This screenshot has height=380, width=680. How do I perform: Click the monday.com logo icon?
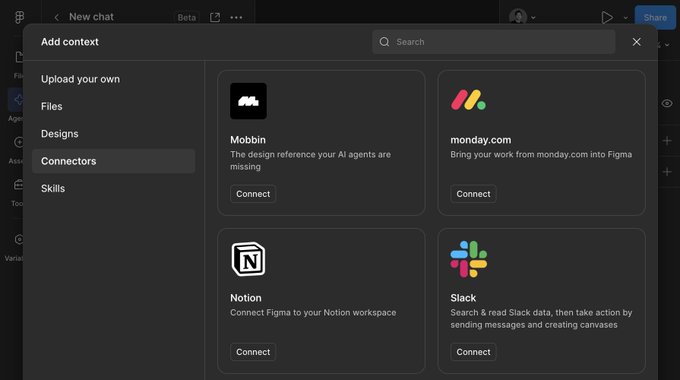(x=468, y=100)
